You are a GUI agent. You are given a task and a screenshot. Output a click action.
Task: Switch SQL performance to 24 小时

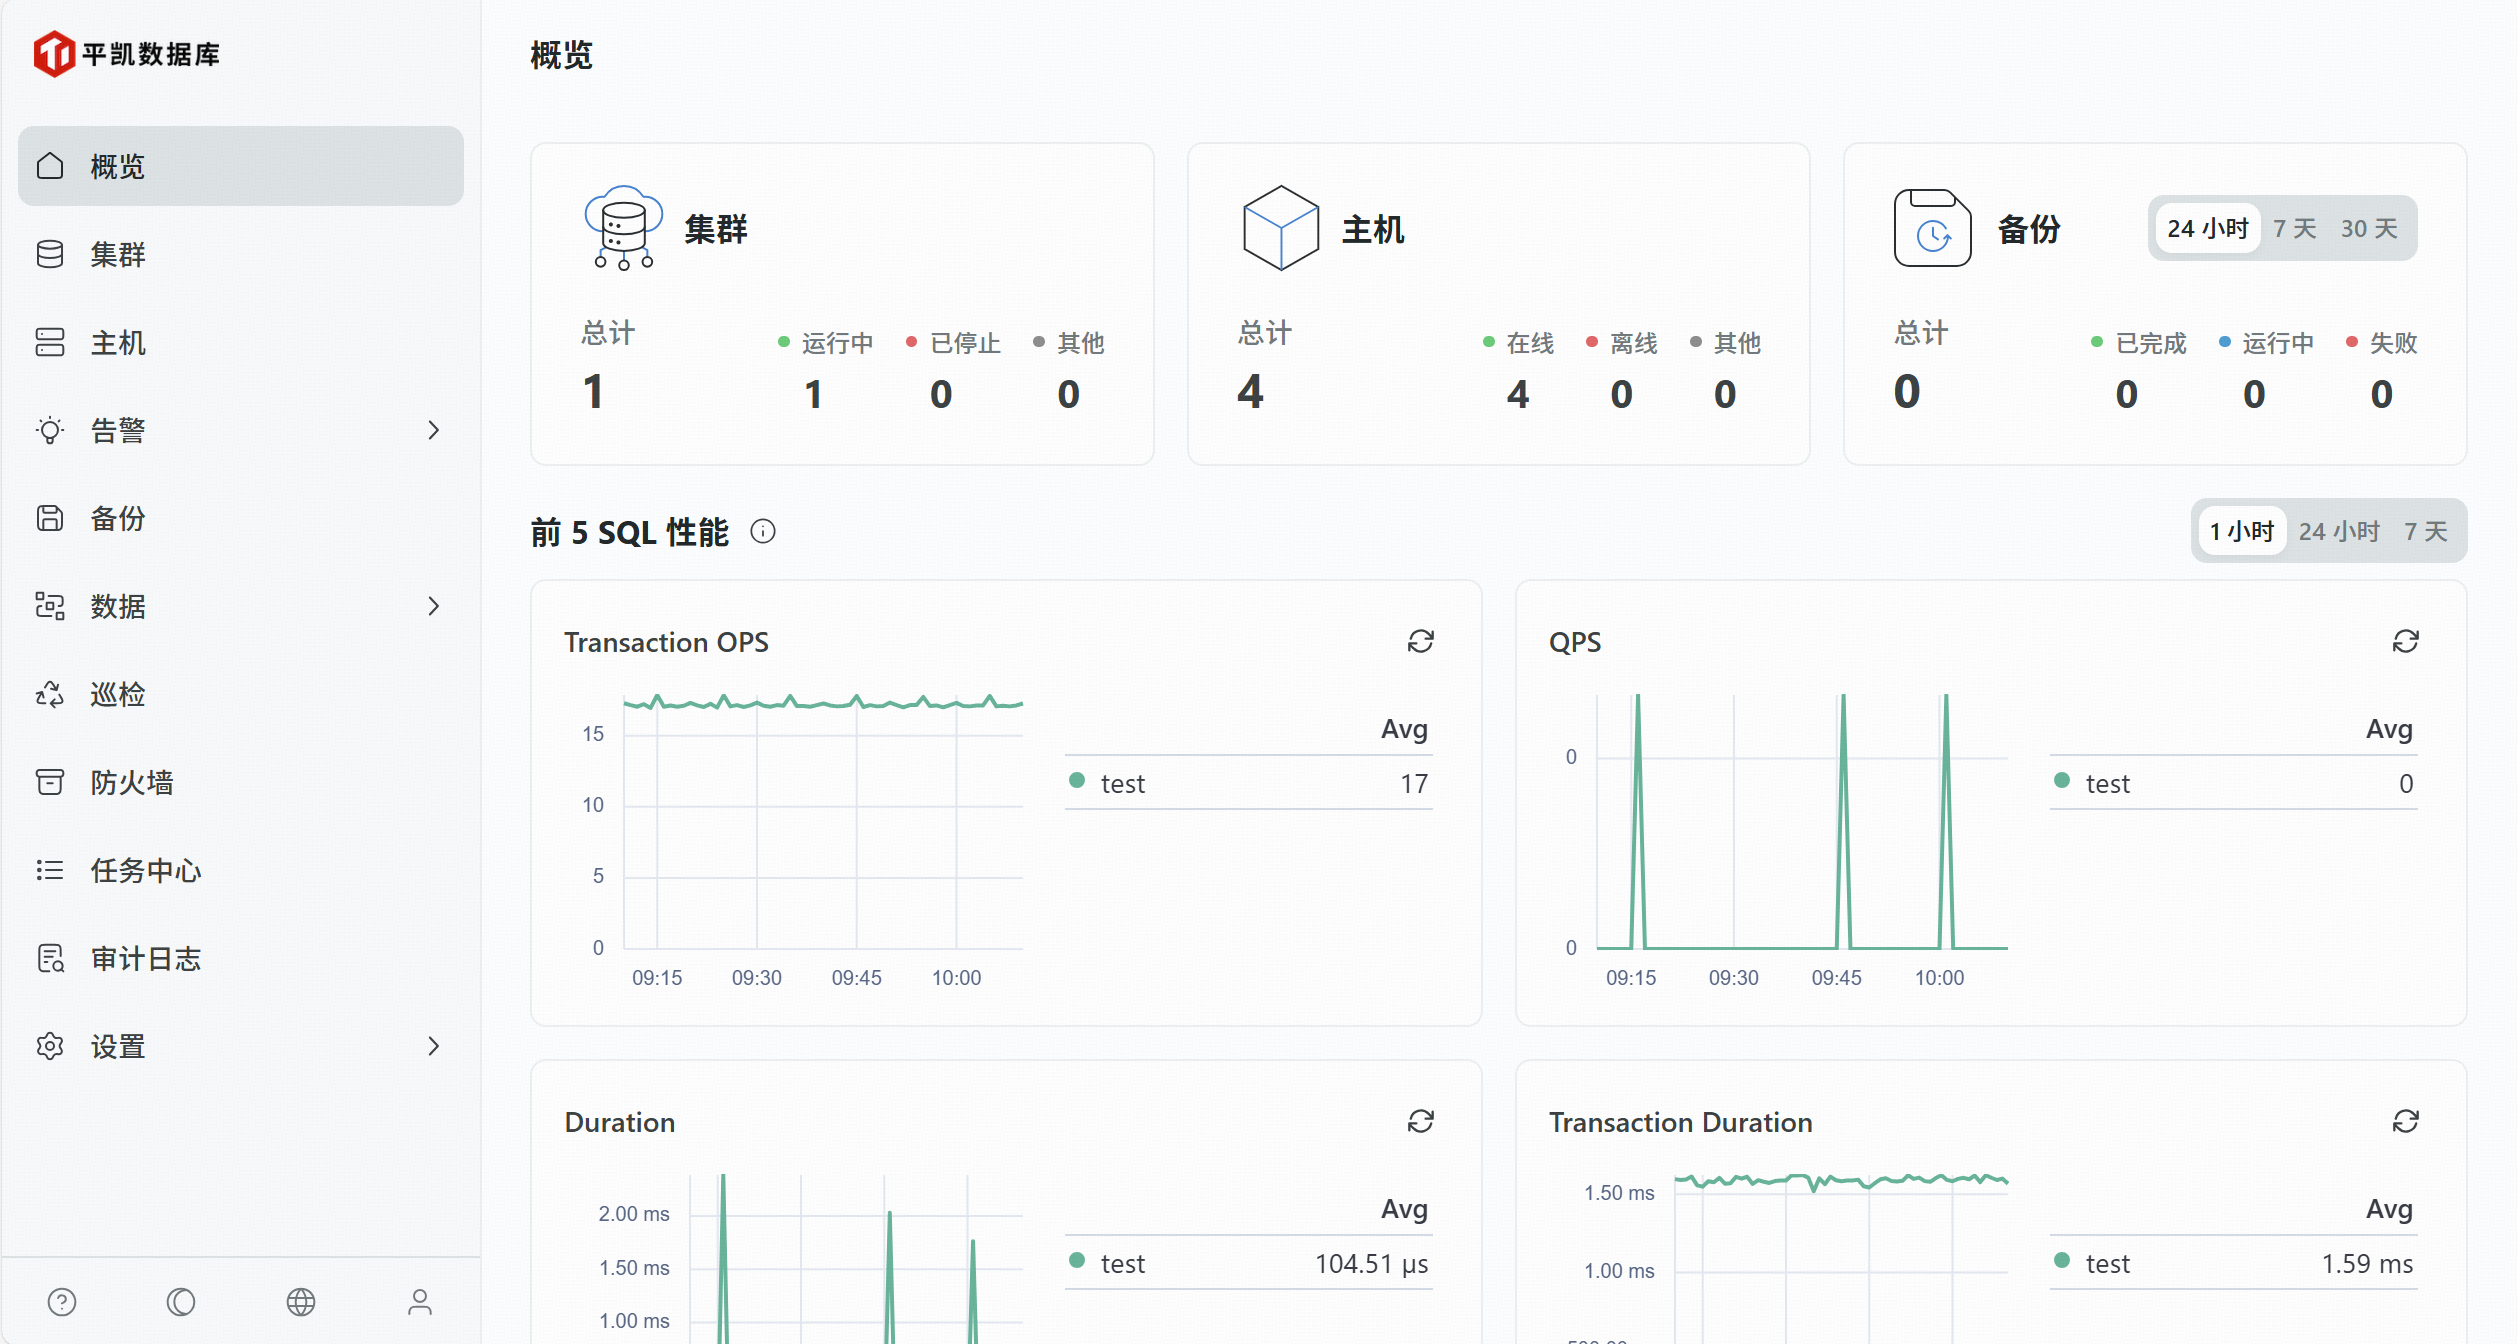tap(2338, 531)
